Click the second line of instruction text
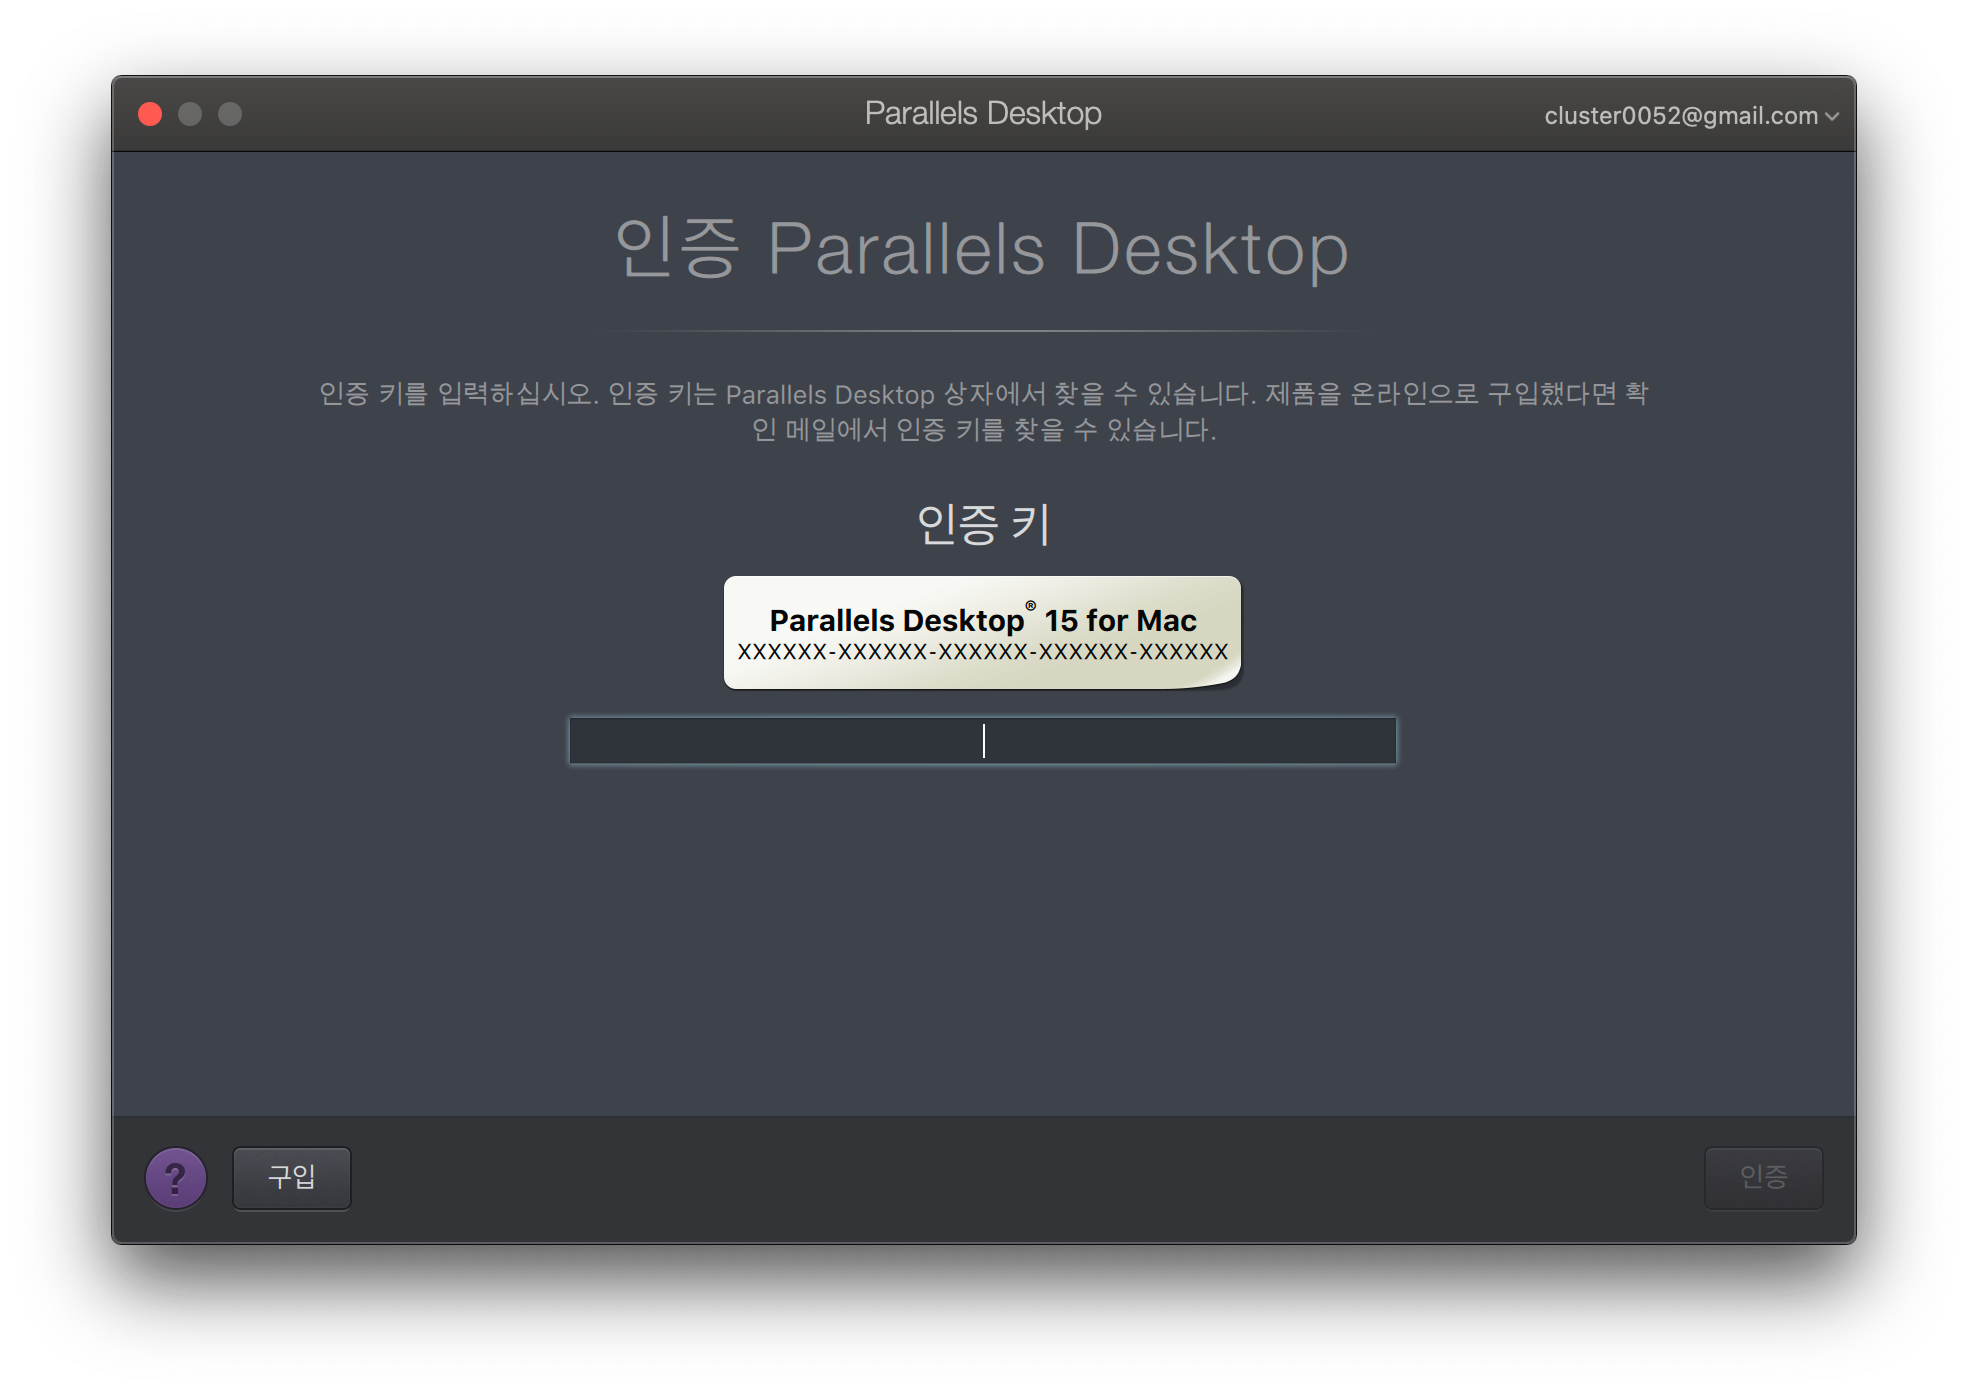 pos(982,430)
